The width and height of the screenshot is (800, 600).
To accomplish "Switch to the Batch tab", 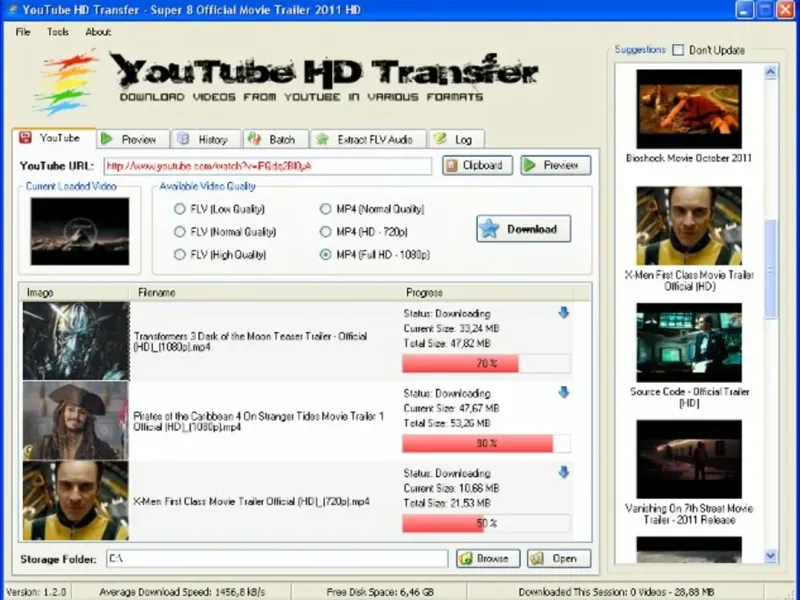I will pyautogui.click(x=276, y=139).
